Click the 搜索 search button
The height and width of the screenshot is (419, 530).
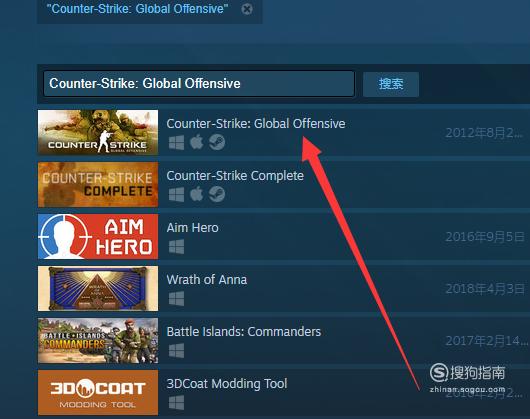pyautogui.click(x=391, y=84)
